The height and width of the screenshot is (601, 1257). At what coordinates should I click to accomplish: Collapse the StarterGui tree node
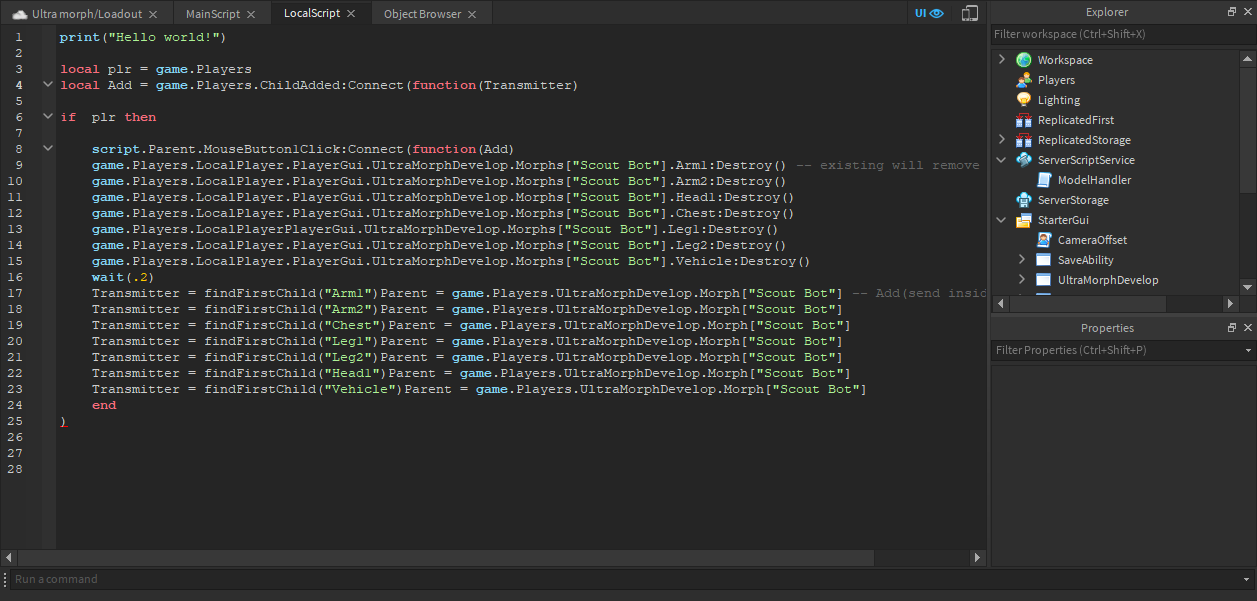pos(1000,219)
